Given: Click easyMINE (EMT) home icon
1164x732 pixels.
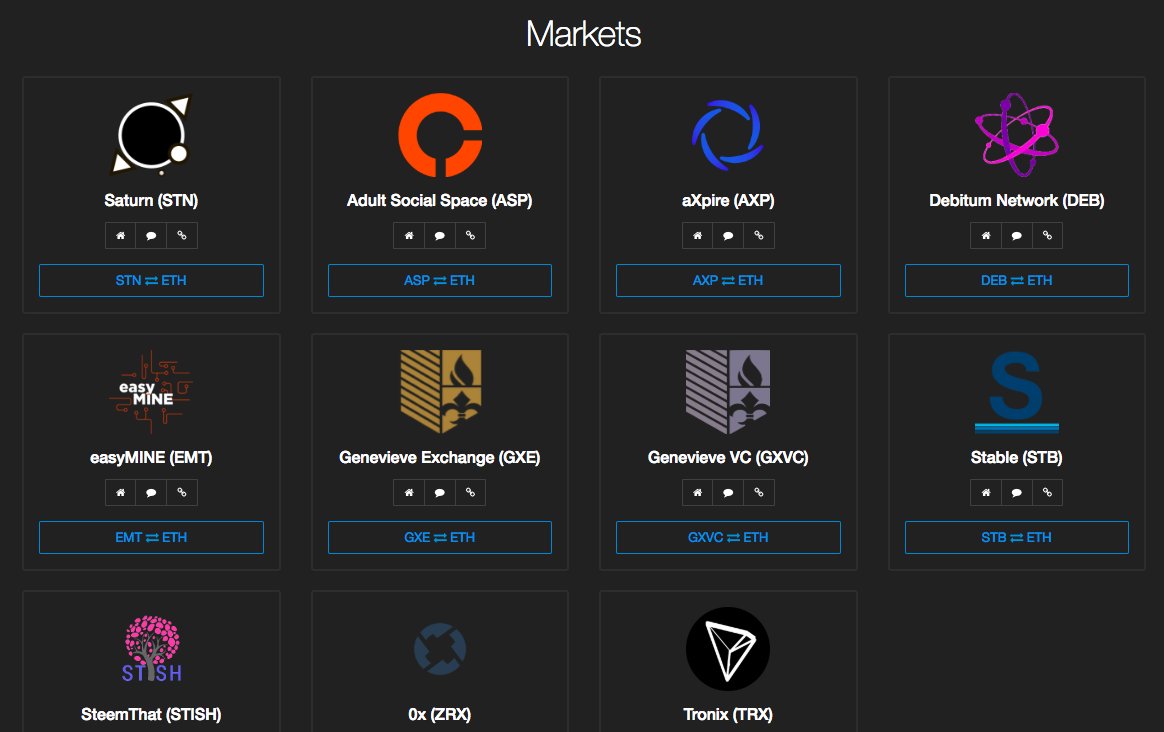Looking at the screenshot, I should 120,492.
